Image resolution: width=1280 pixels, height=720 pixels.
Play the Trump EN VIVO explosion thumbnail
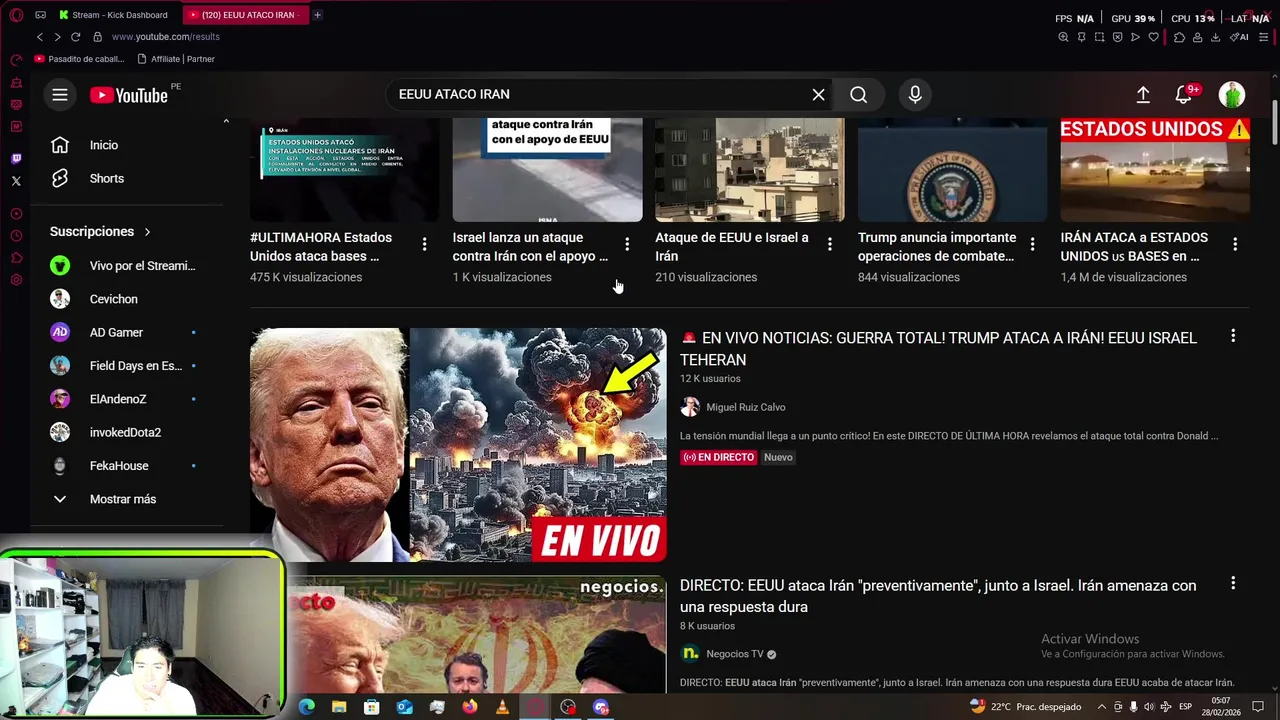(x=458, y=445)
